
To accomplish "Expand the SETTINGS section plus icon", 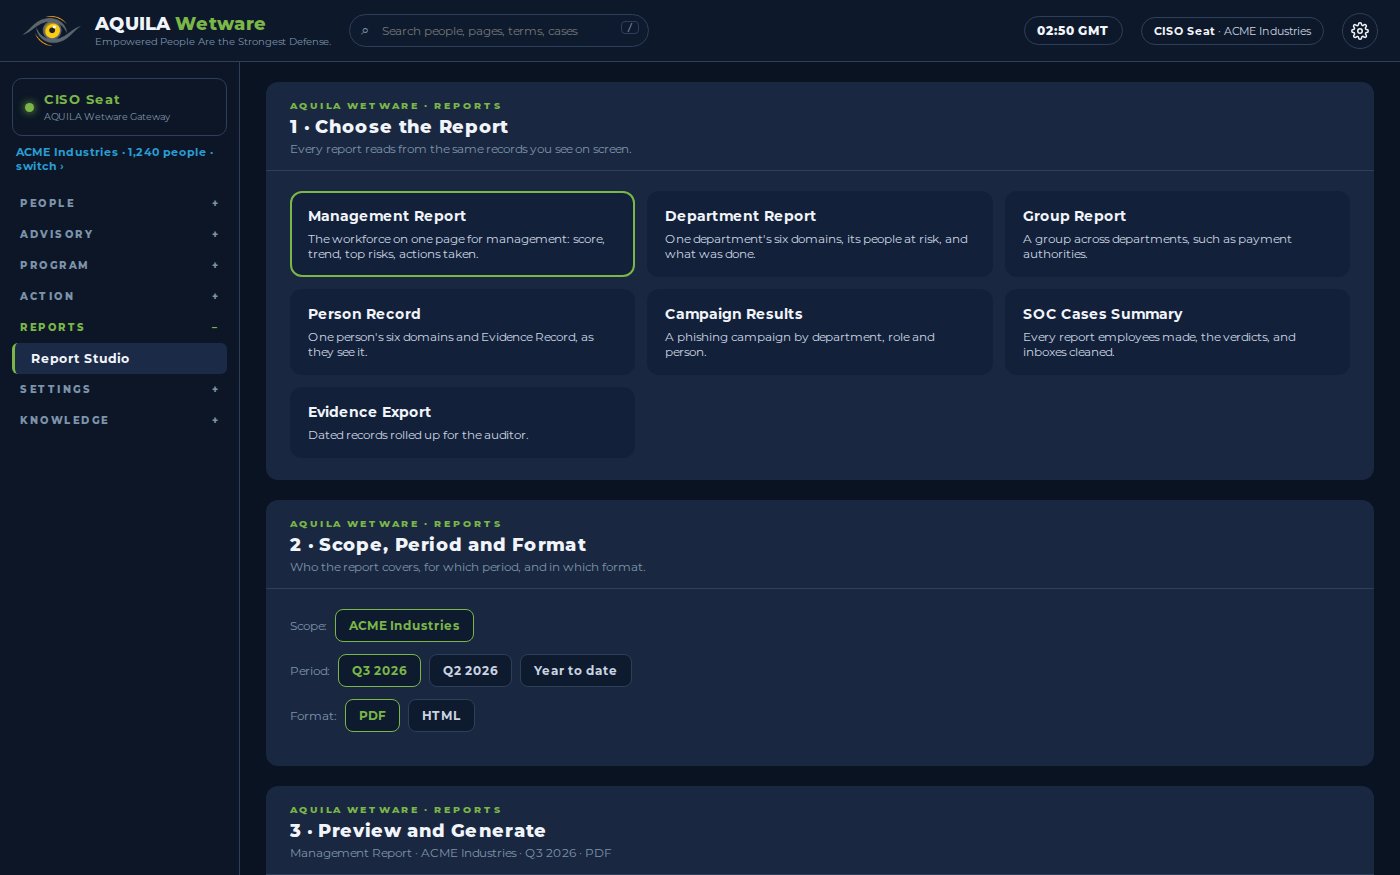I will pos(215,389).
